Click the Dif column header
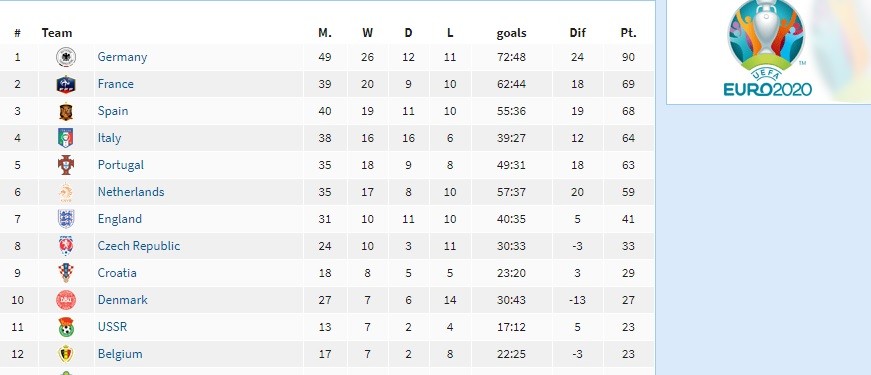The height and width of the screenshot is (375, 871). pos(578,33)
